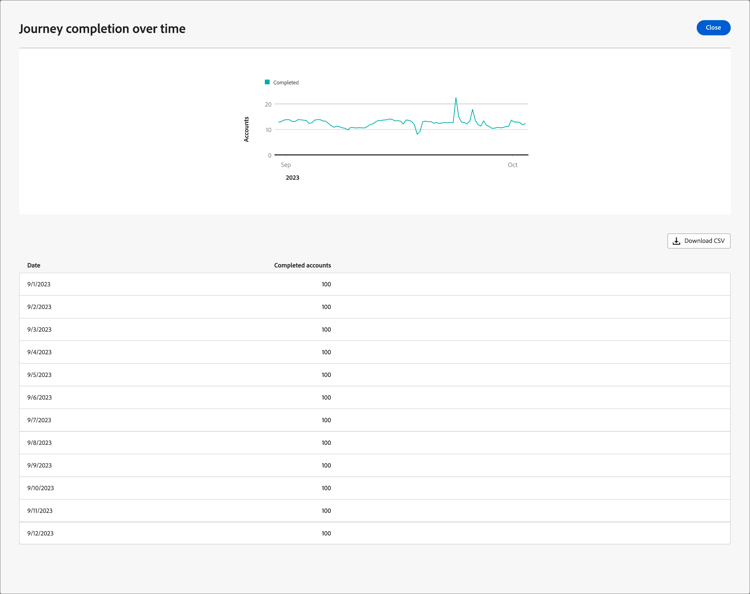Viewport: 750px width, 594px height.
Task: Click the Oct label on the chart axis
Action: [513, 164]
